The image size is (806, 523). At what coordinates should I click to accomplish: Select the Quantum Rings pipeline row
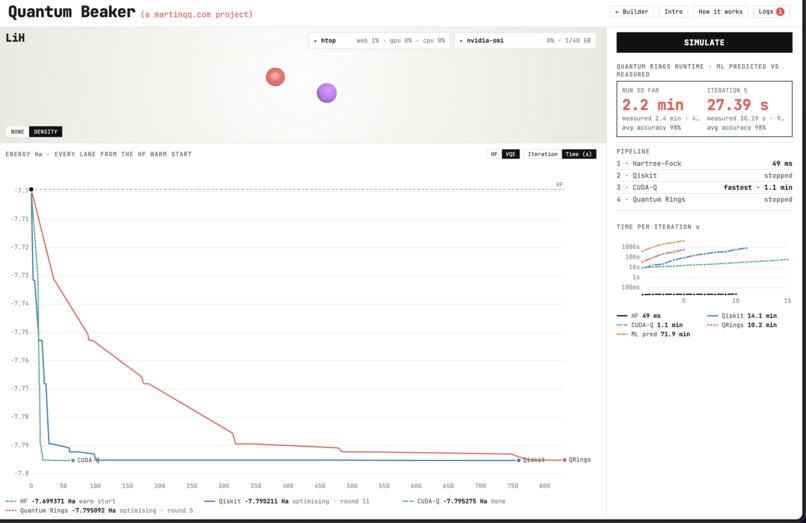pyautogui.click(x=704, y=199)
